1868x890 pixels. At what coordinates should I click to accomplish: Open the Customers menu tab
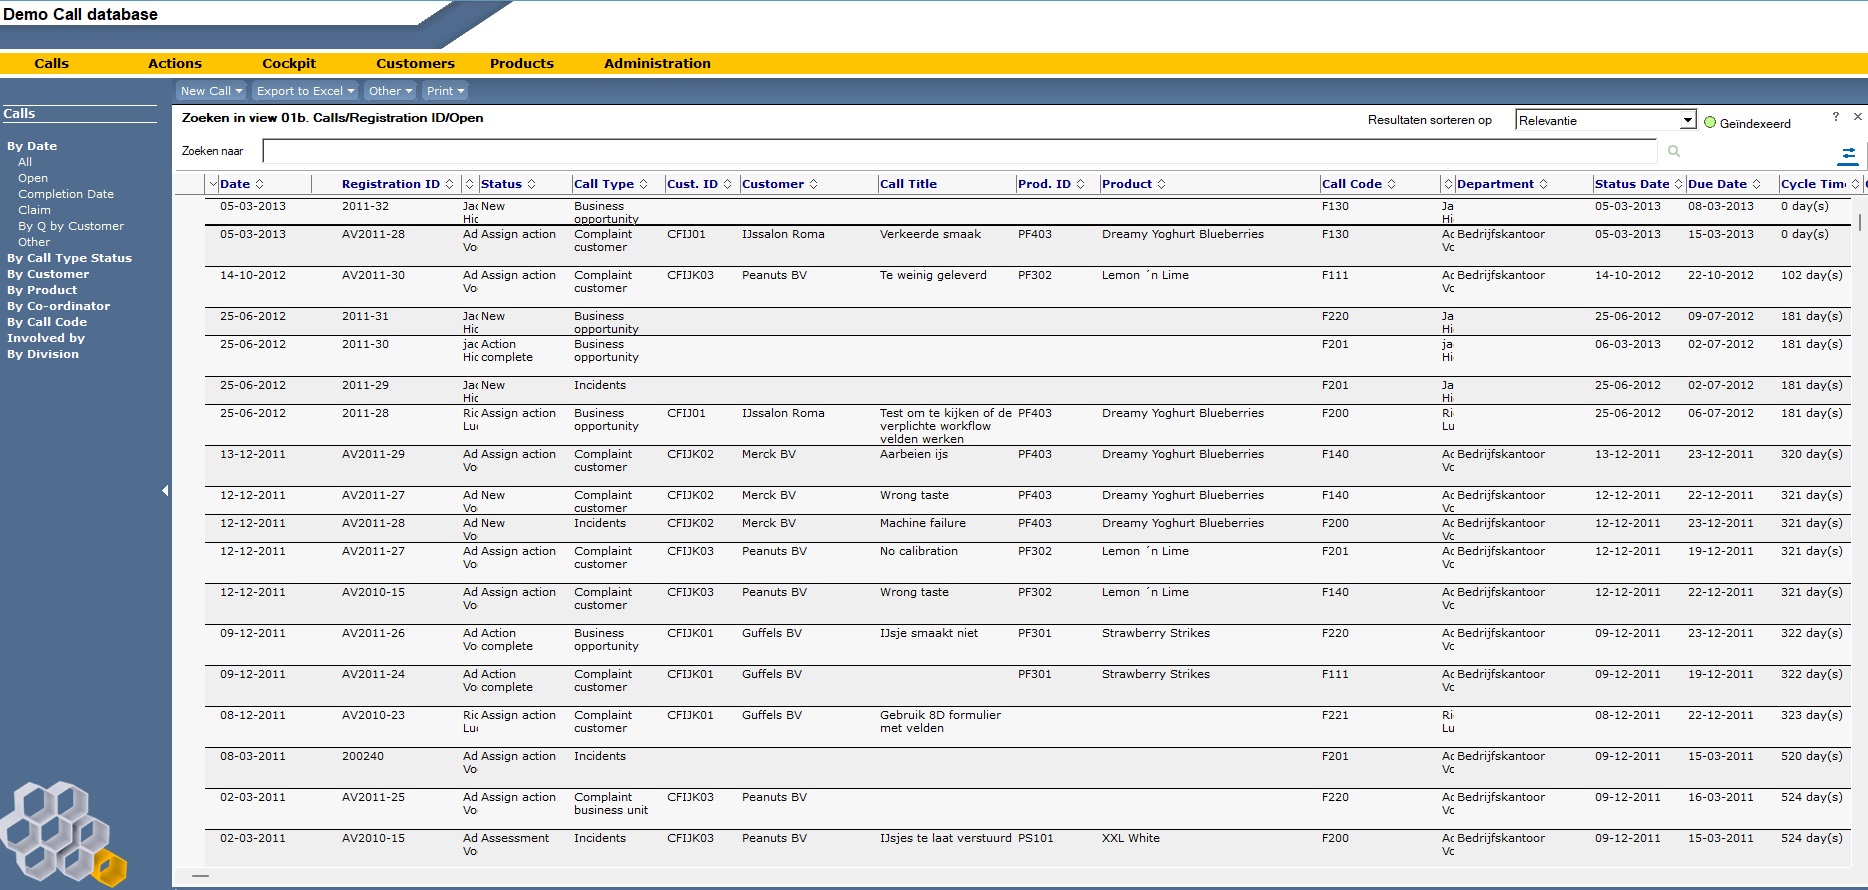(415, 63)
